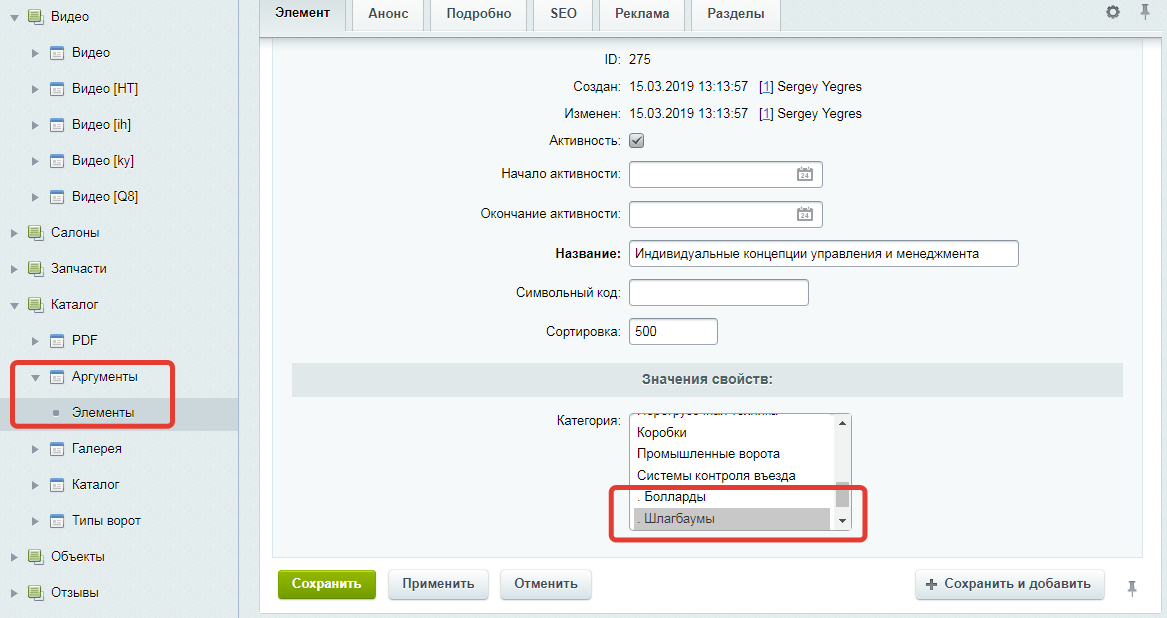The height and width of the screenshot is (618, 1167).
Task: Click the PDF infoblock icon in sidebar
Action: point(57,341)
